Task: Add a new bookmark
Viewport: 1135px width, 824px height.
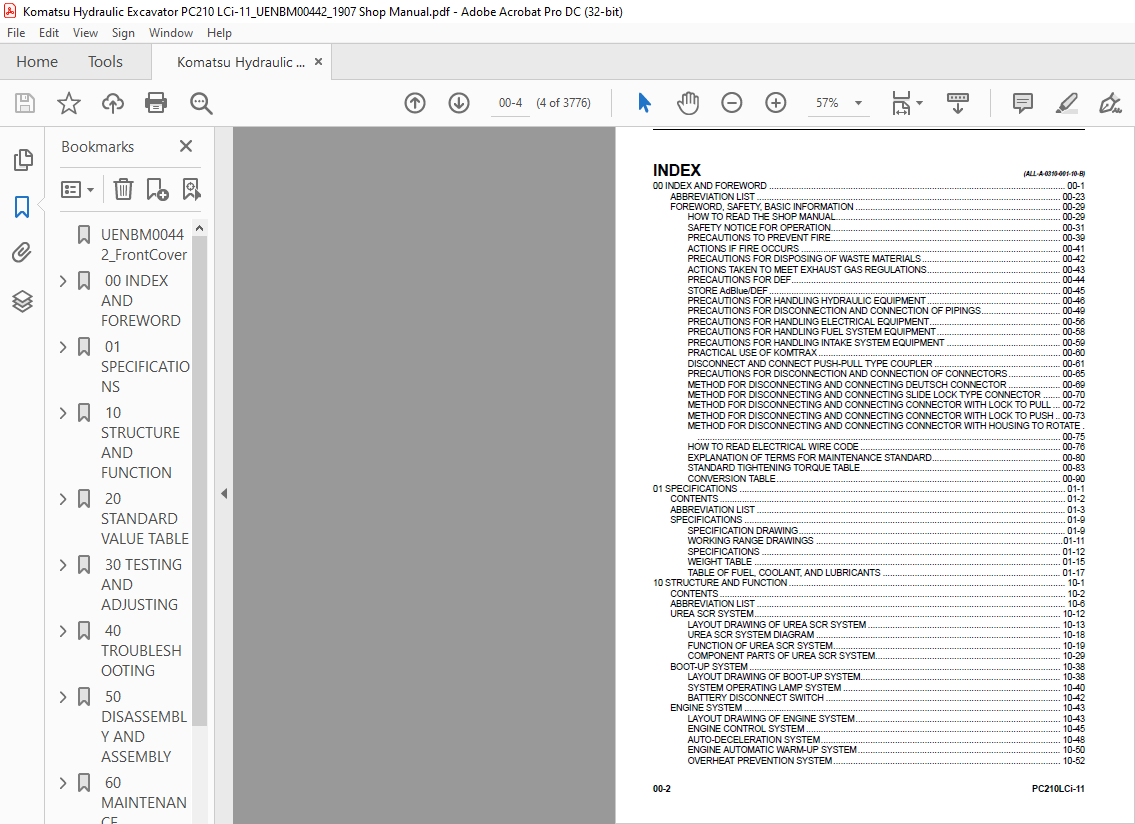Action: tap(157, 190)
